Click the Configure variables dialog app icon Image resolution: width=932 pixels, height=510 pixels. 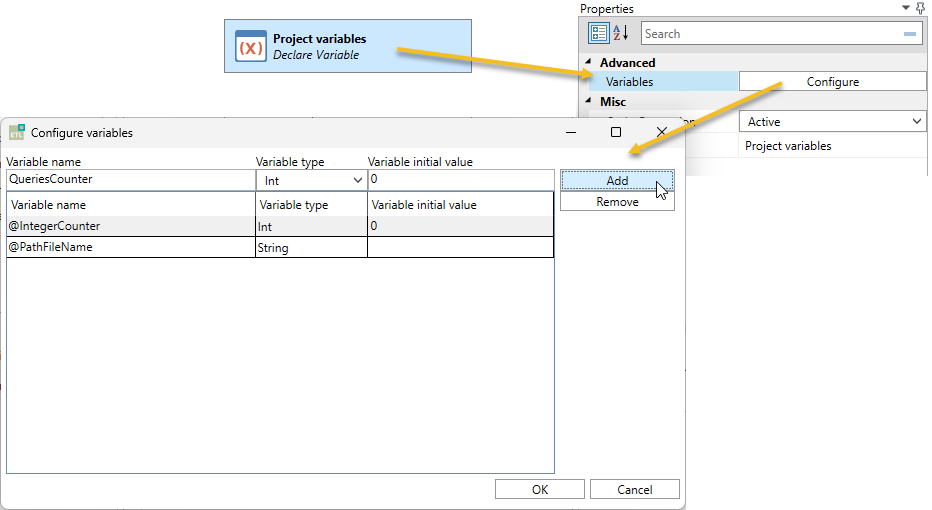tap(17, 132)
